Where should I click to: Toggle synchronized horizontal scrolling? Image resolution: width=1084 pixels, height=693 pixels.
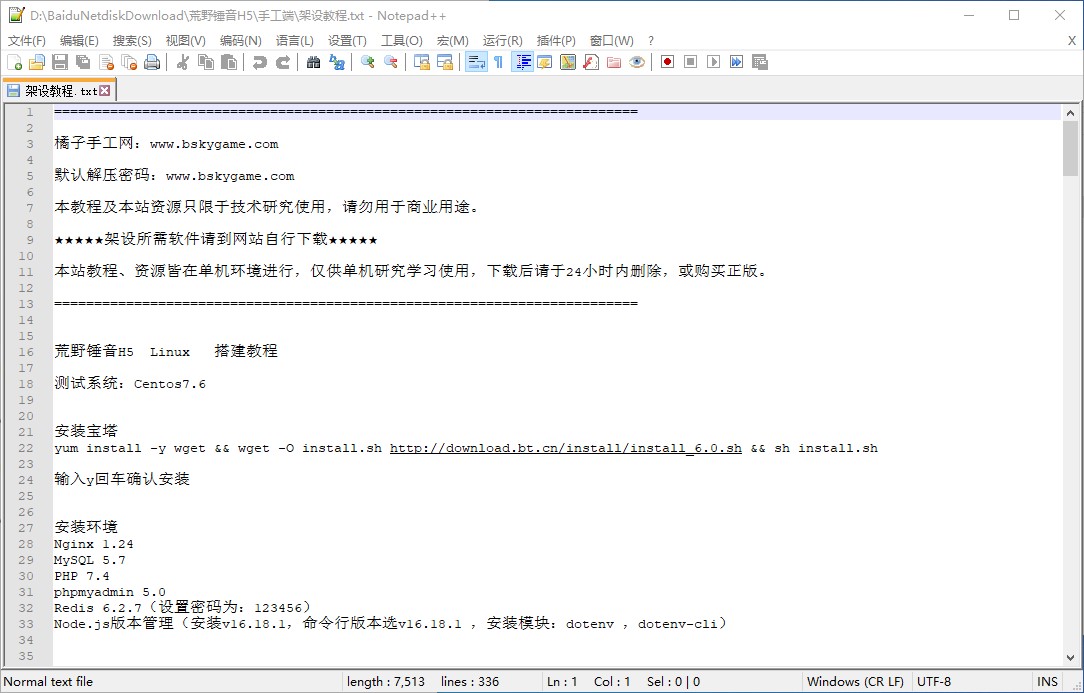[445, 62]
